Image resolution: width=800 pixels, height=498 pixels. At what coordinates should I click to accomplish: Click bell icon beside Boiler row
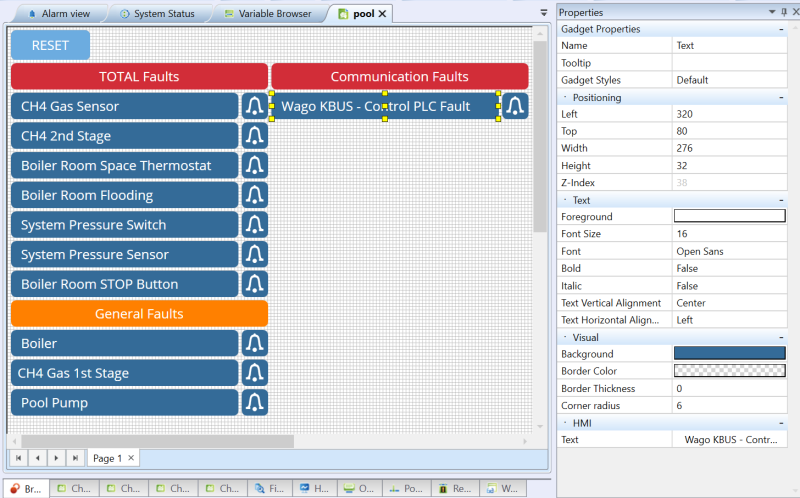[x=255, y=343]
